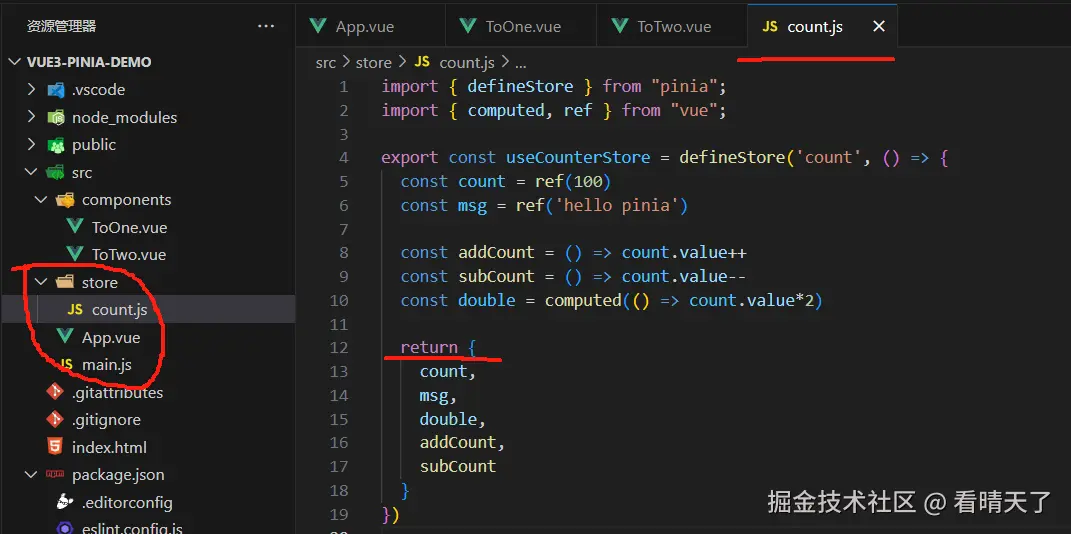
Task: Open main.js from the explorer tree
Action: [x=107, y=365]
